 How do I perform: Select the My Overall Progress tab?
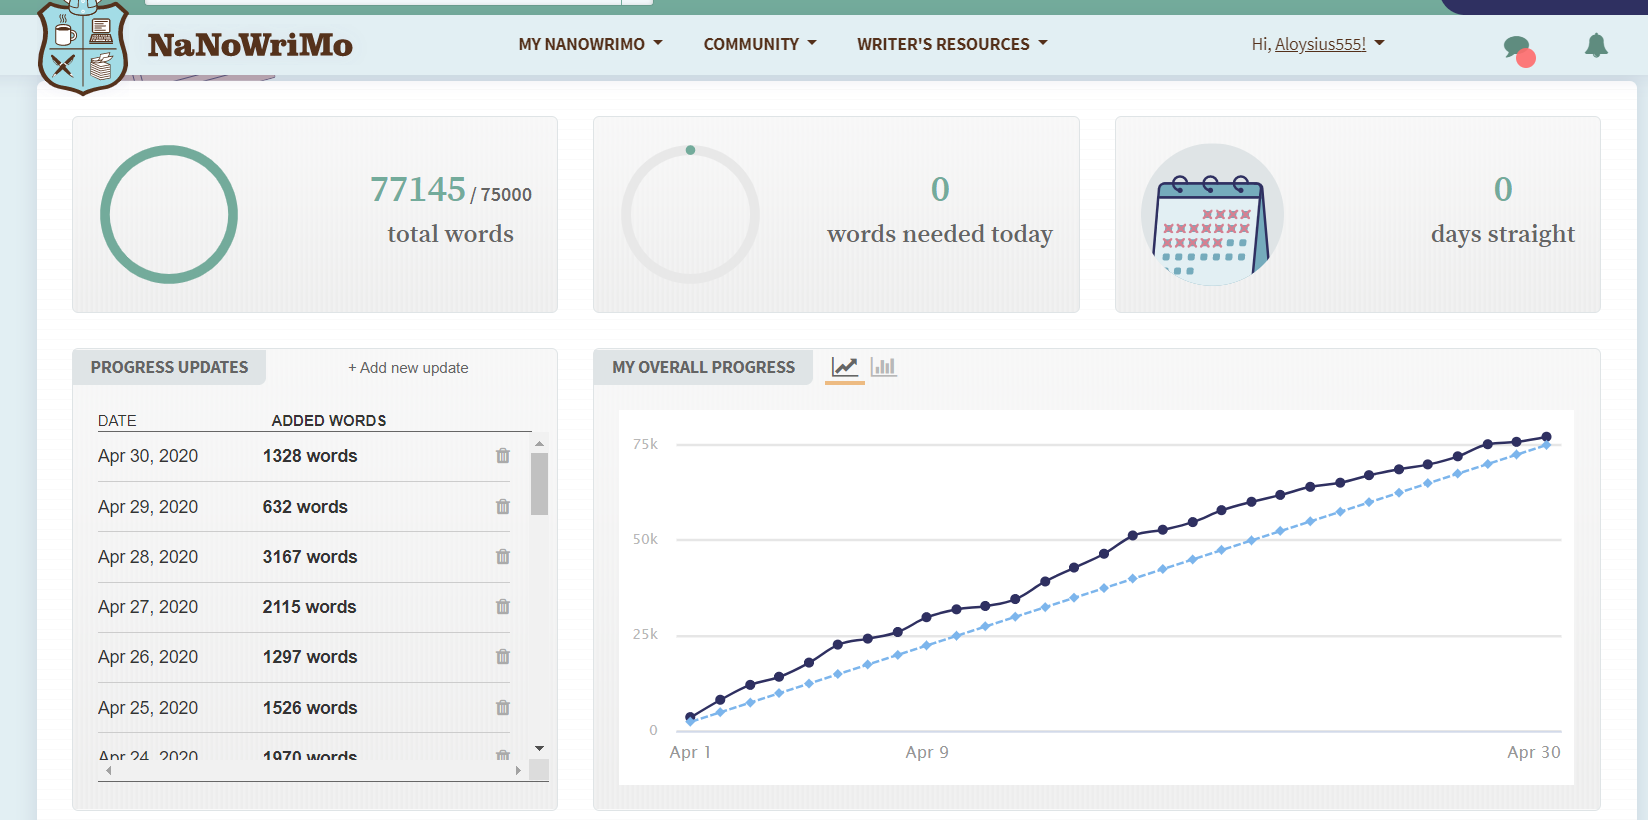coord(703,367)
